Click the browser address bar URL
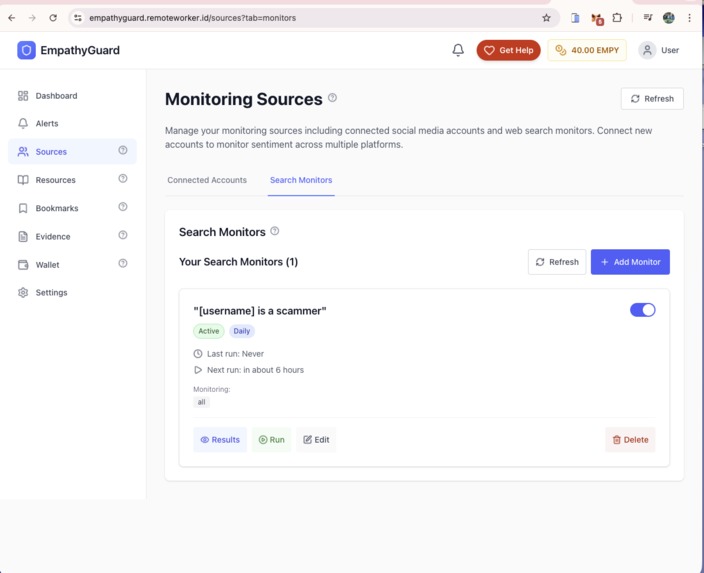 pyautogui.click(x=192, y=18)
